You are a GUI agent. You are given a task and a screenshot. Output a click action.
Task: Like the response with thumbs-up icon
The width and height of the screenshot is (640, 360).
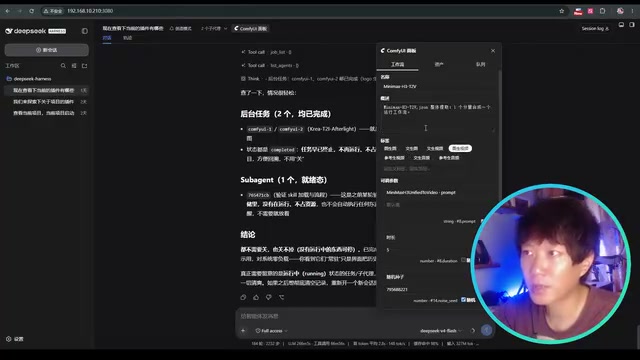256,297
